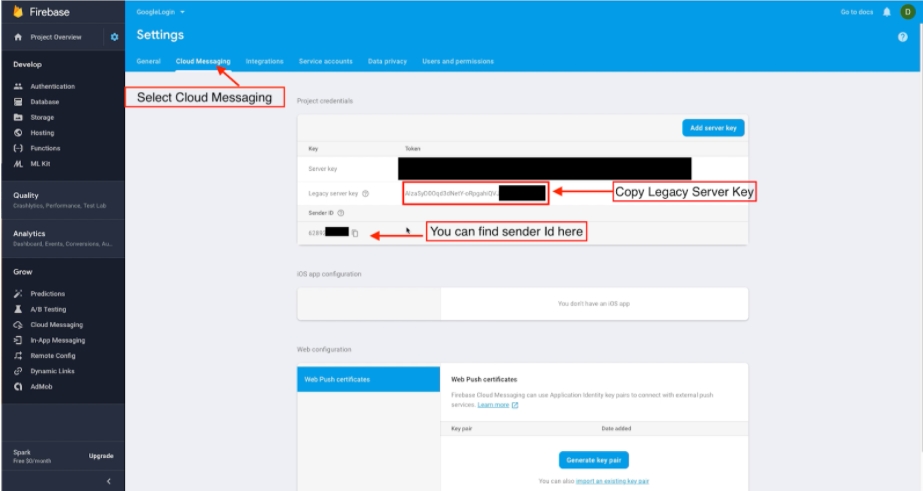Open the GoogleLogin project dropdown

coord(161,12)
